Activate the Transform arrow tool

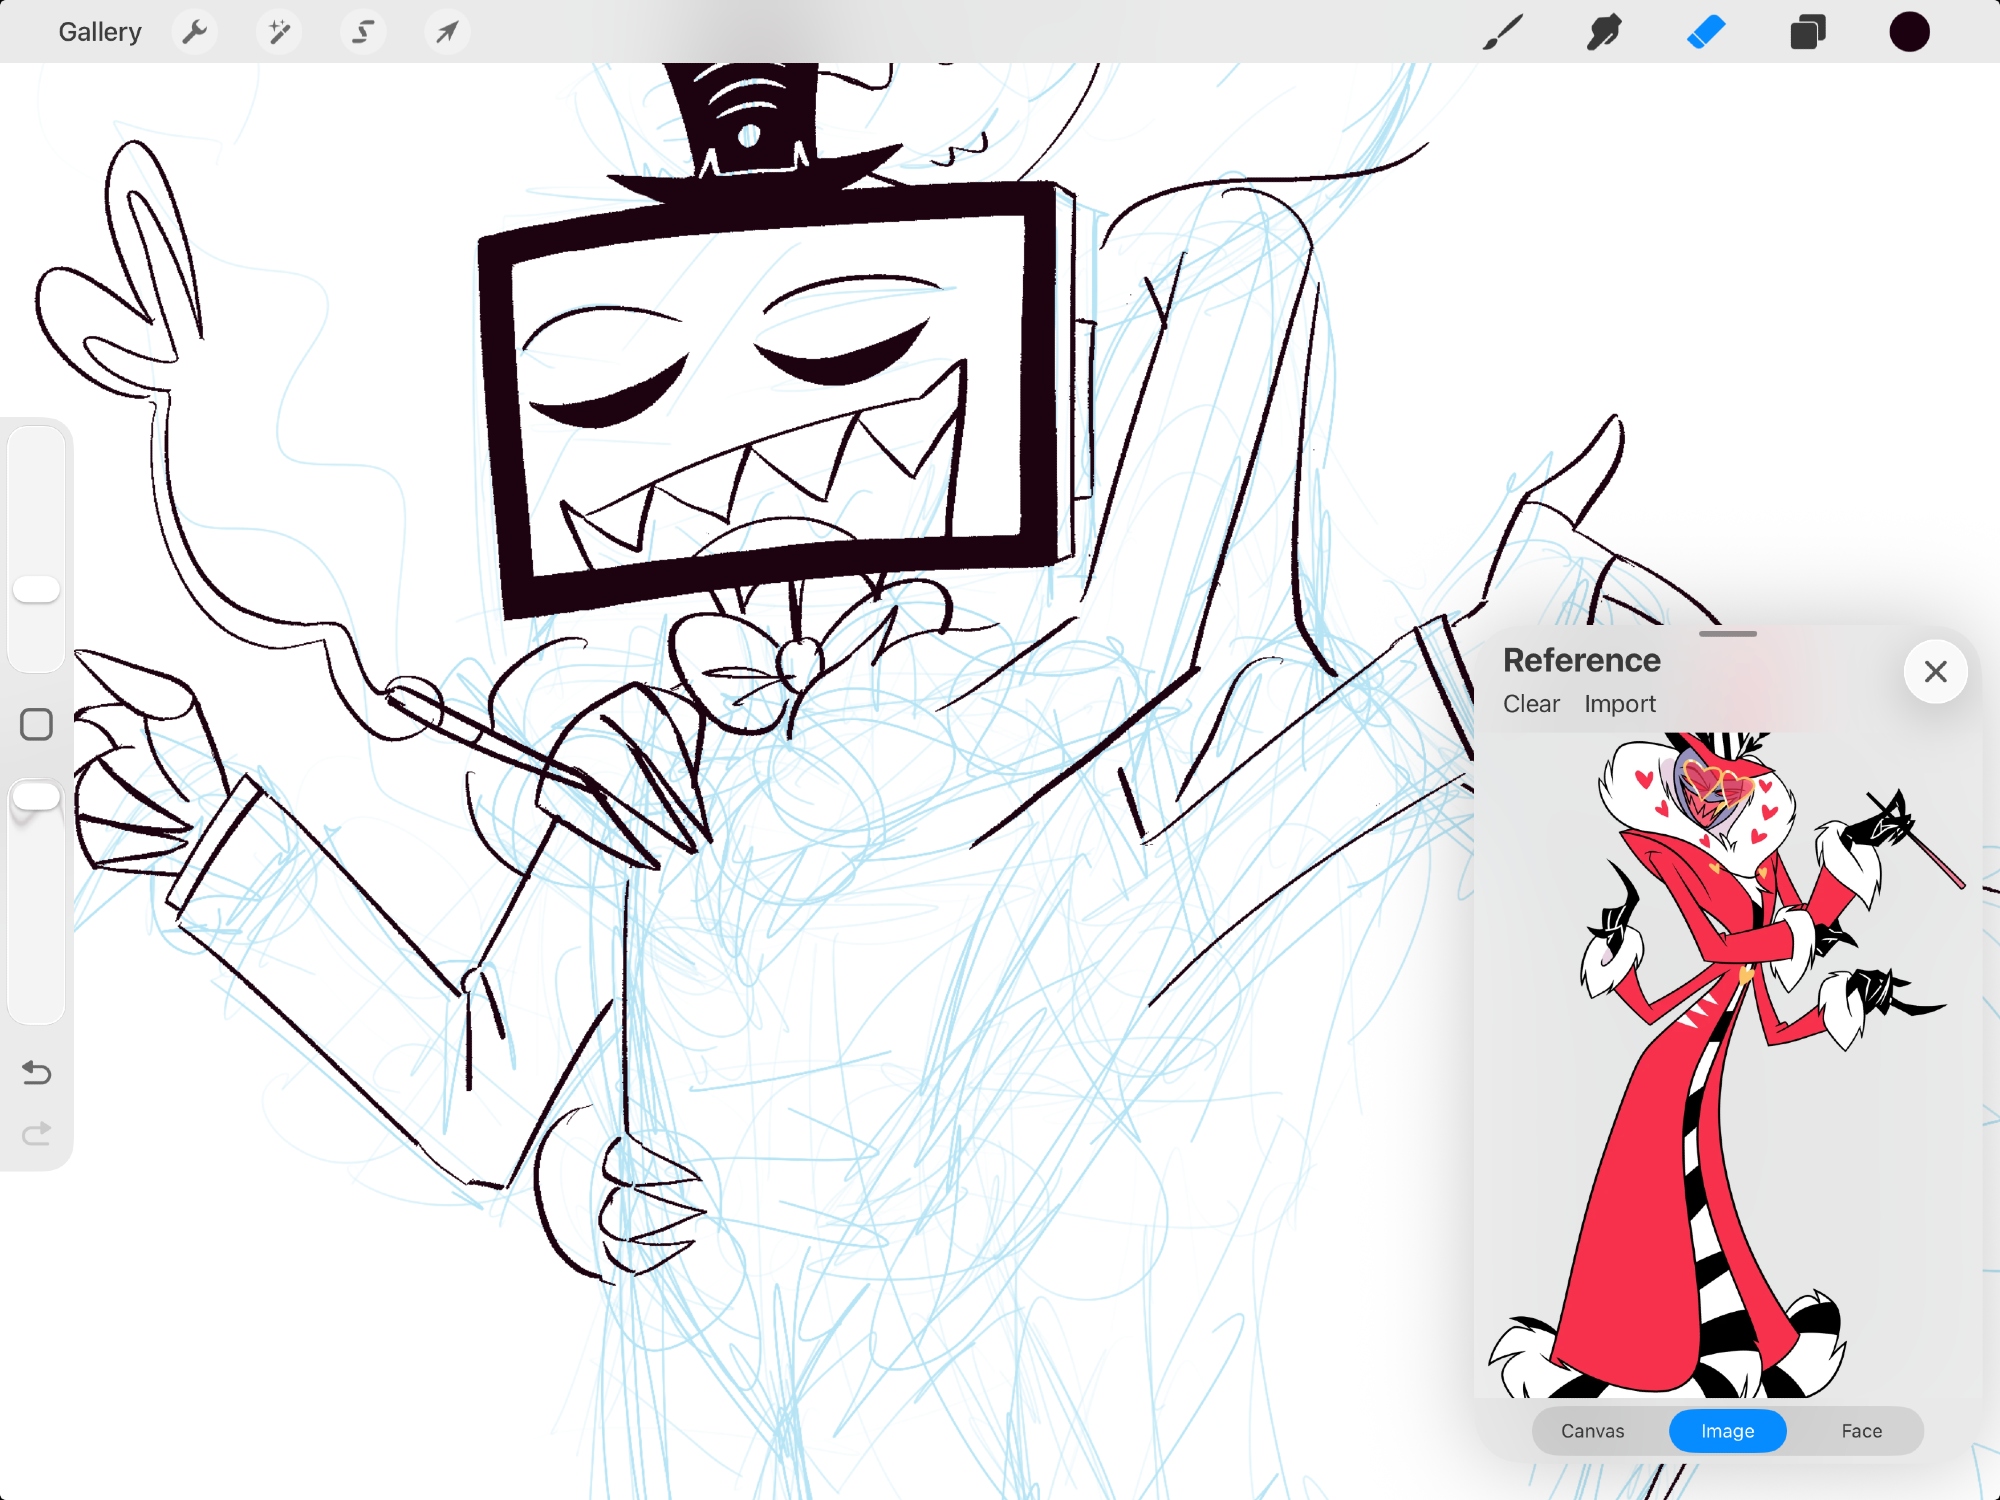pyautogui.click(x=447, y=32)
